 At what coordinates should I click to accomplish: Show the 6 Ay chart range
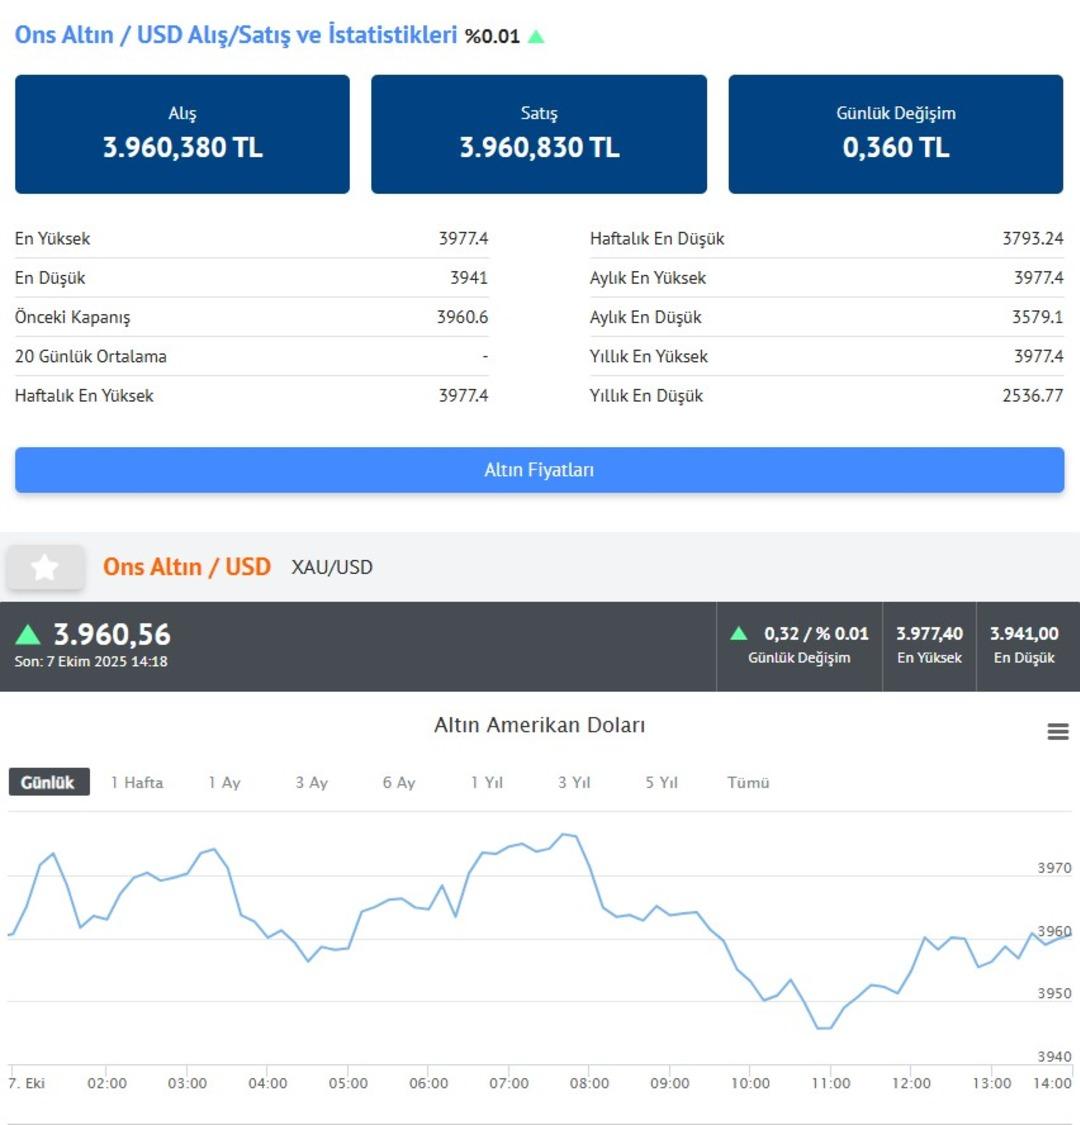pos(398,782)
